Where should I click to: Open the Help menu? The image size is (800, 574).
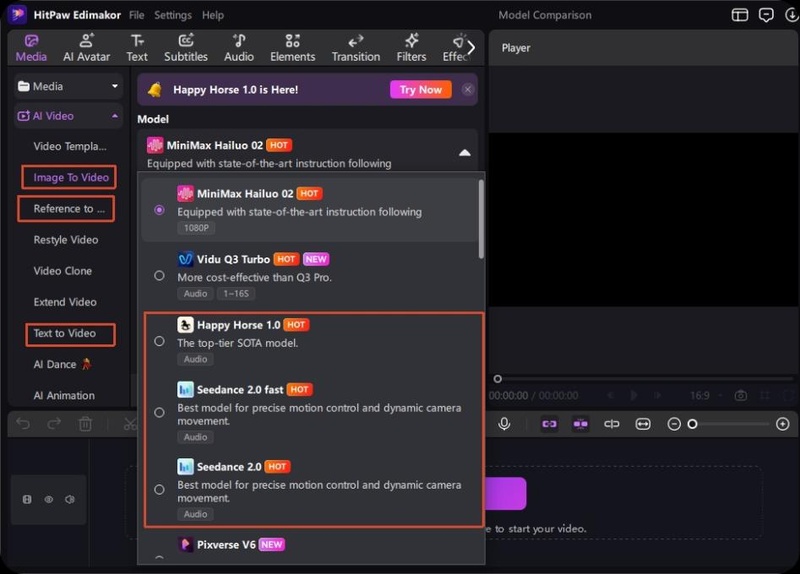(213, 15)
